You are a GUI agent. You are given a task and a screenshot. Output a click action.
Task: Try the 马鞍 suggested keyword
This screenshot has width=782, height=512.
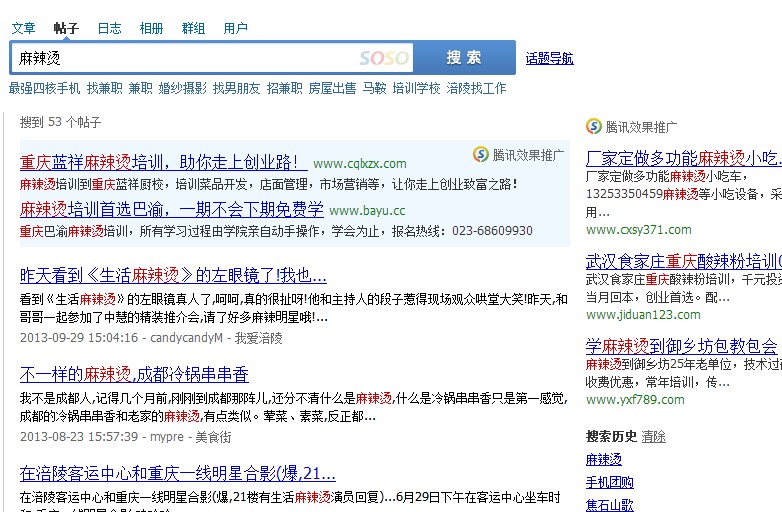375,88
